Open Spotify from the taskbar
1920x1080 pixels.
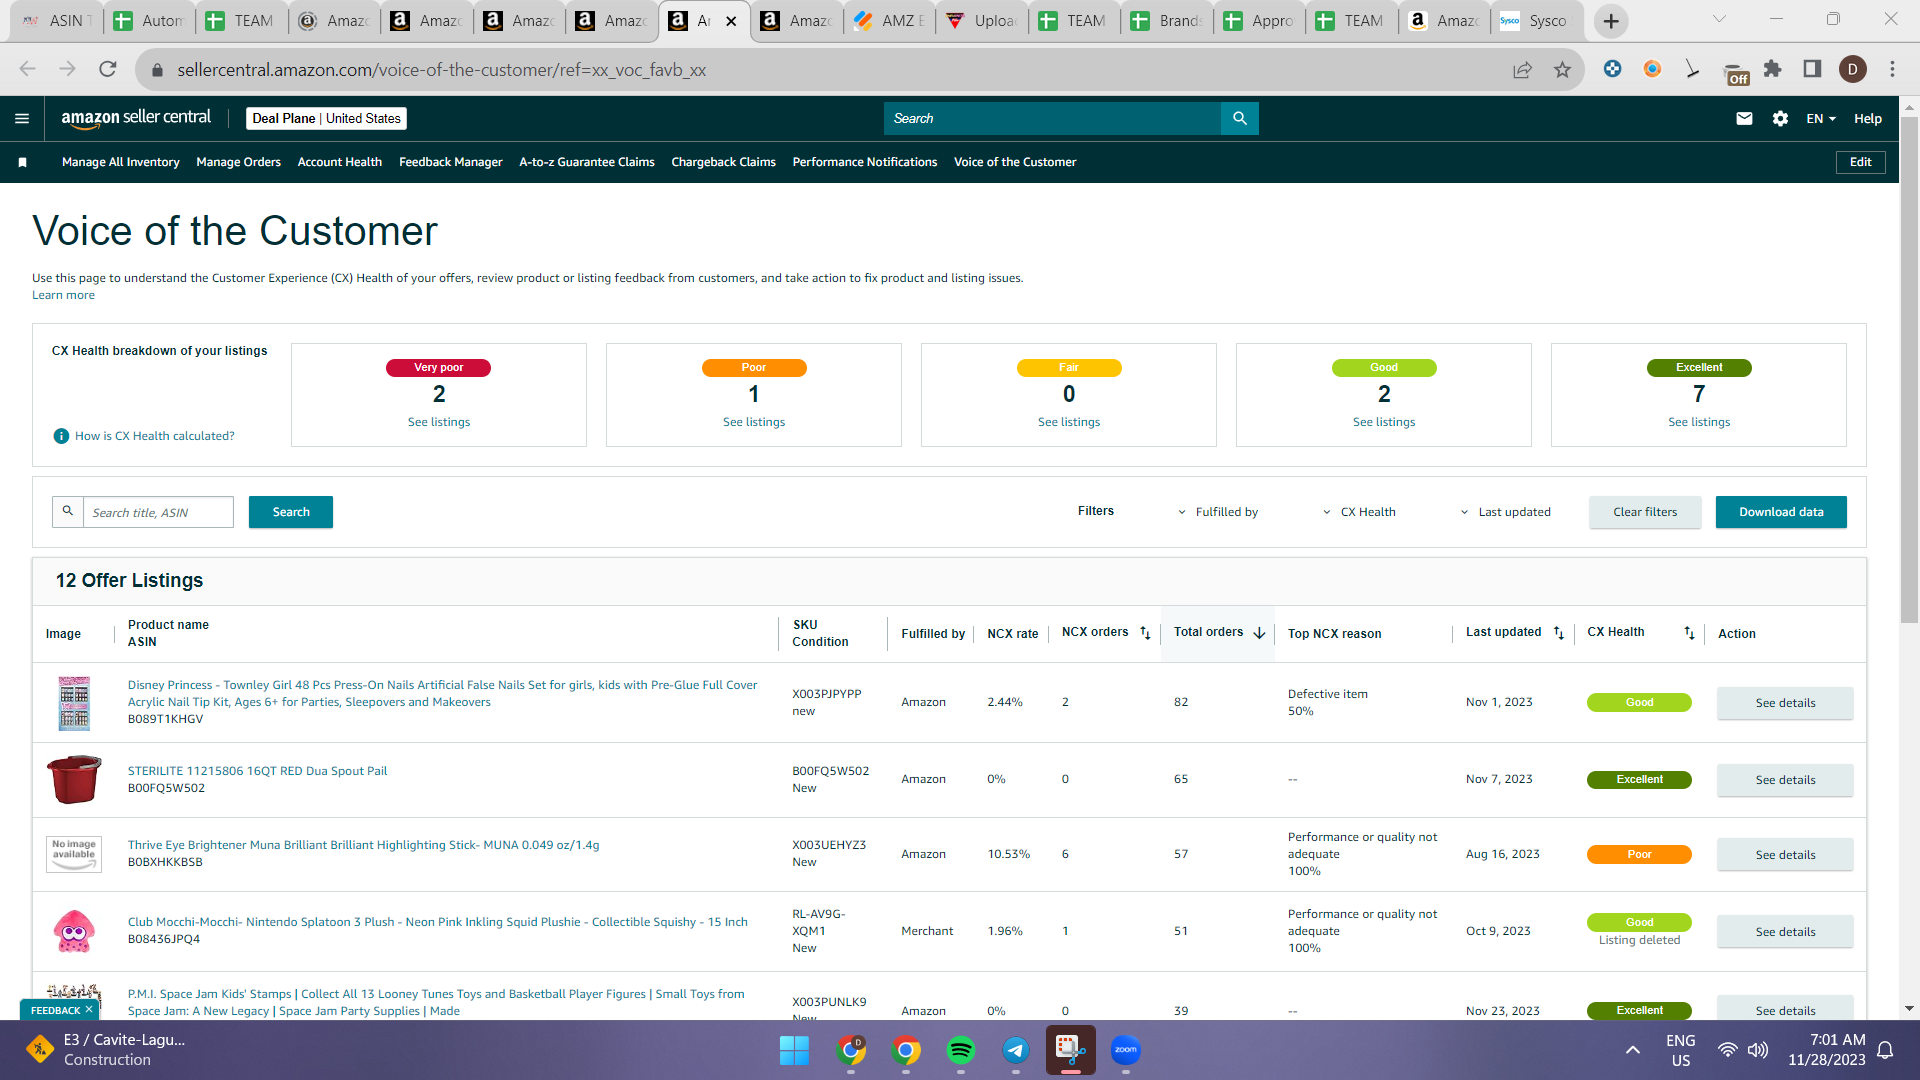(960, 1050)
